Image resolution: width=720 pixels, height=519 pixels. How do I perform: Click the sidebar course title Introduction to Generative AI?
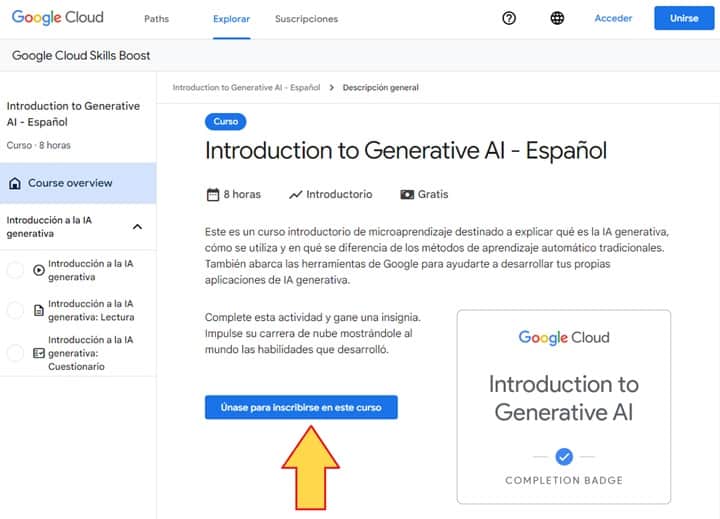[x=73, y=114]
